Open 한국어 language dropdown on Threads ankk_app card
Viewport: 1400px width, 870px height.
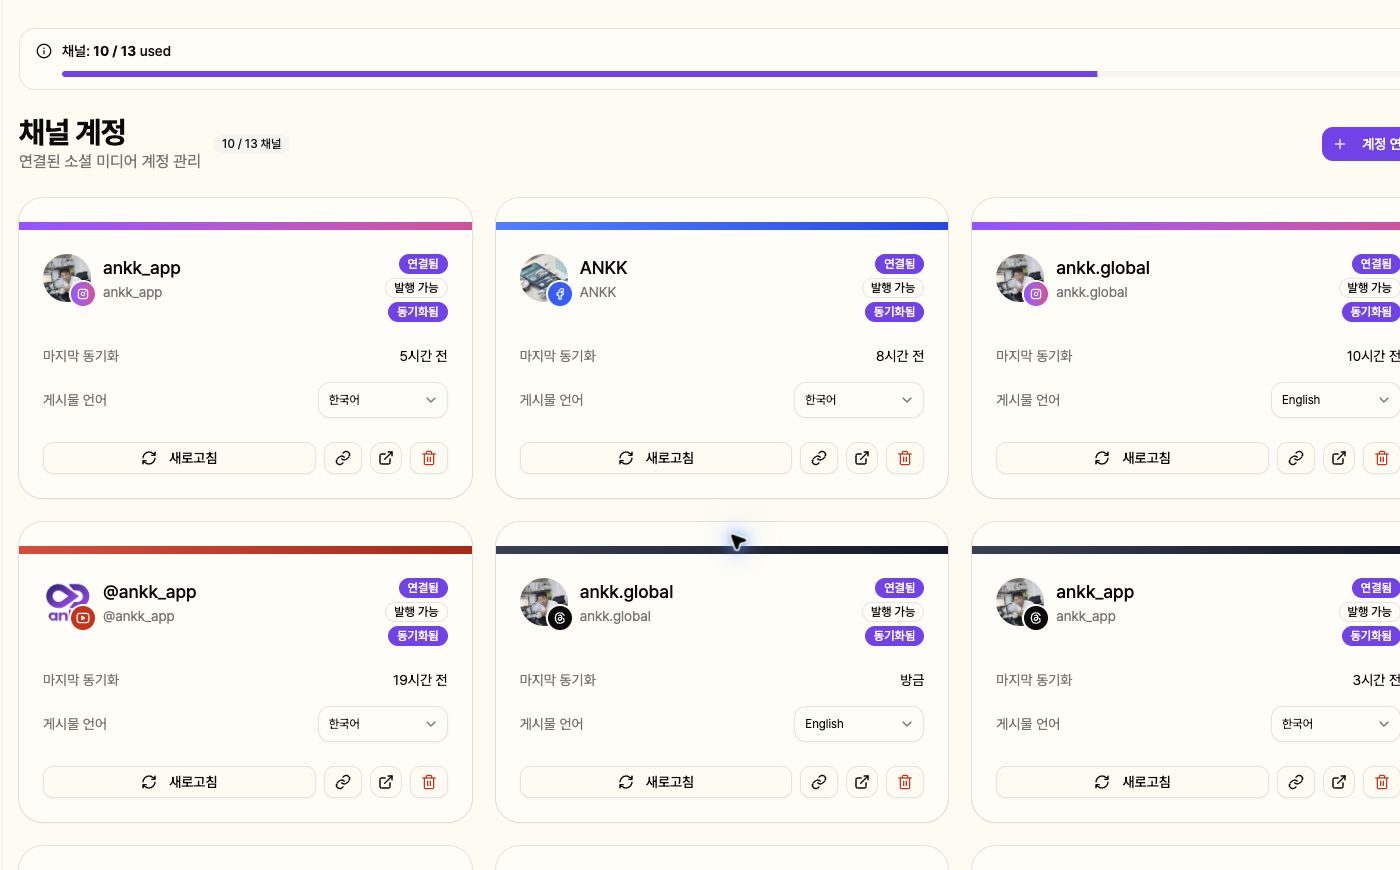1335,724
